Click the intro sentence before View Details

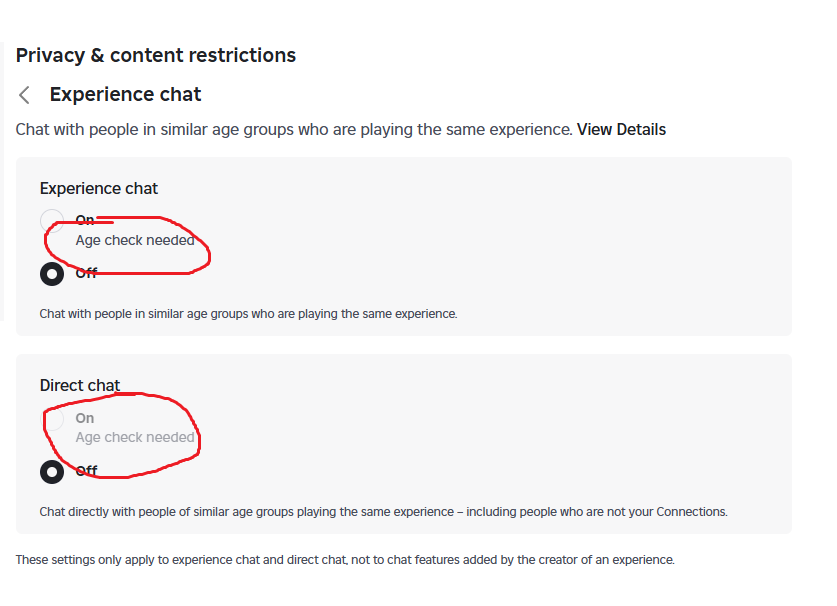click(x=294, y=129)
